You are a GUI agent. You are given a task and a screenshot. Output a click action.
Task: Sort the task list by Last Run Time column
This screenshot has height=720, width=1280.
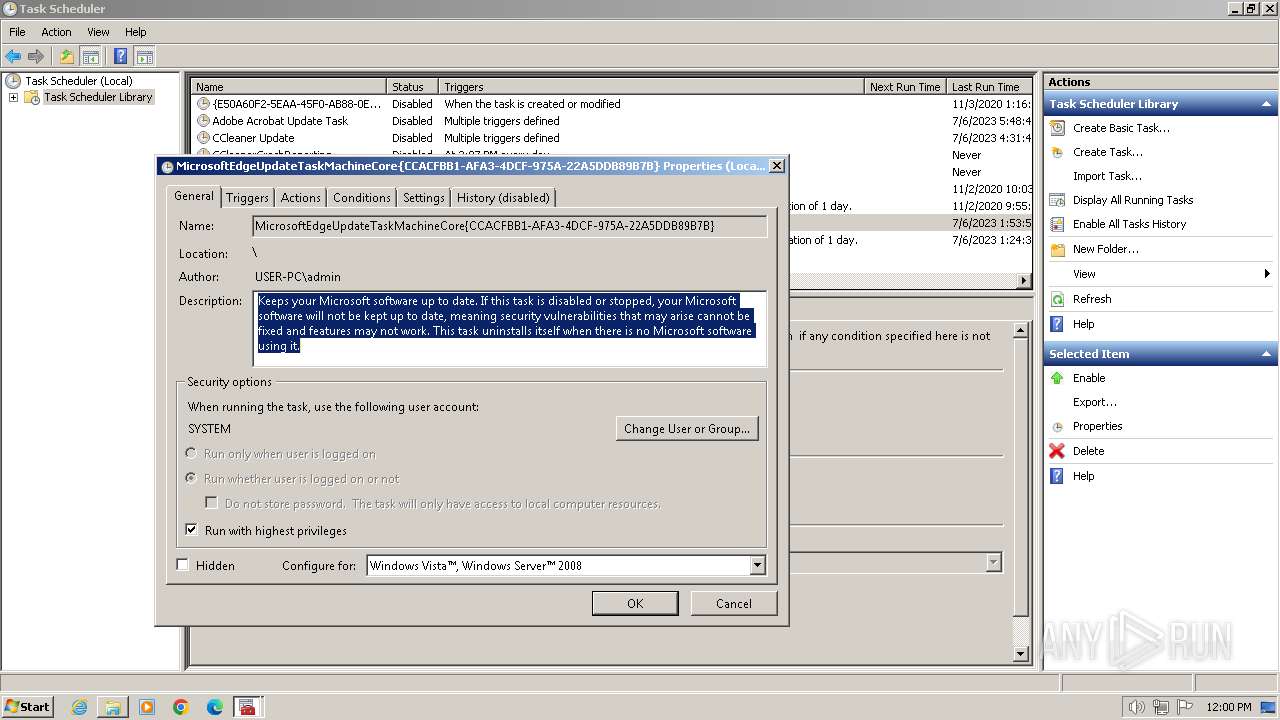[989, 87]
